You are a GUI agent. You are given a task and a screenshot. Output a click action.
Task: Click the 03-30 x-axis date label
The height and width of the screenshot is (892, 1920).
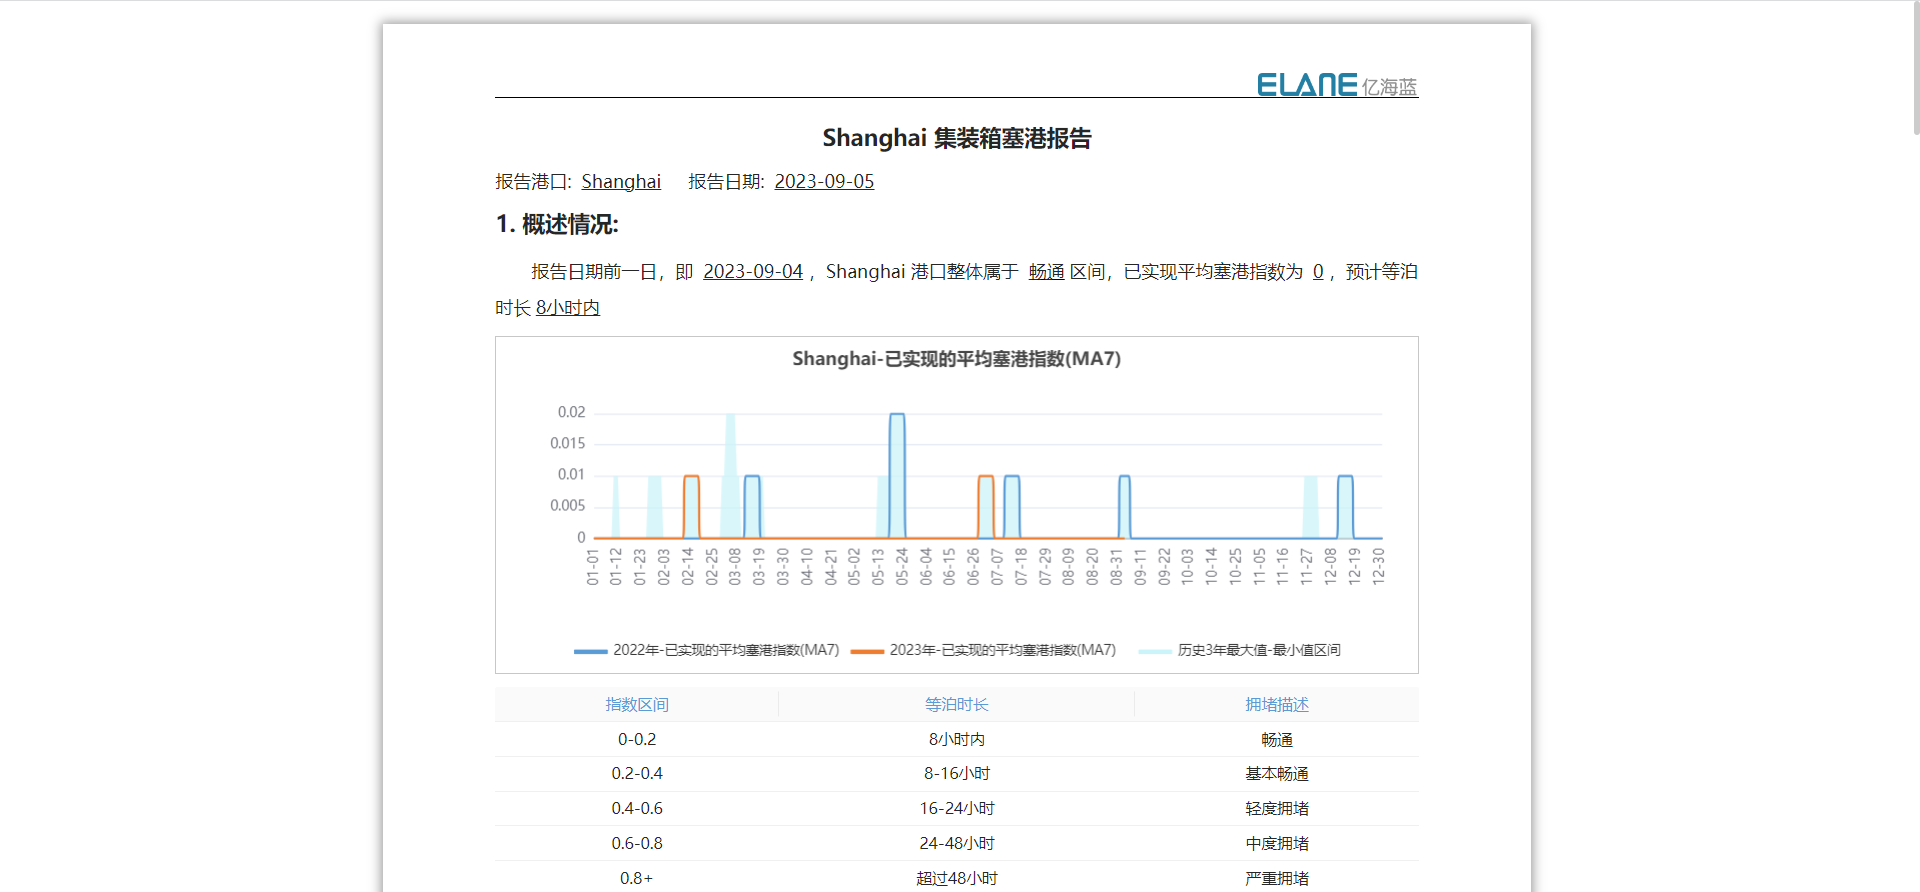782,566
